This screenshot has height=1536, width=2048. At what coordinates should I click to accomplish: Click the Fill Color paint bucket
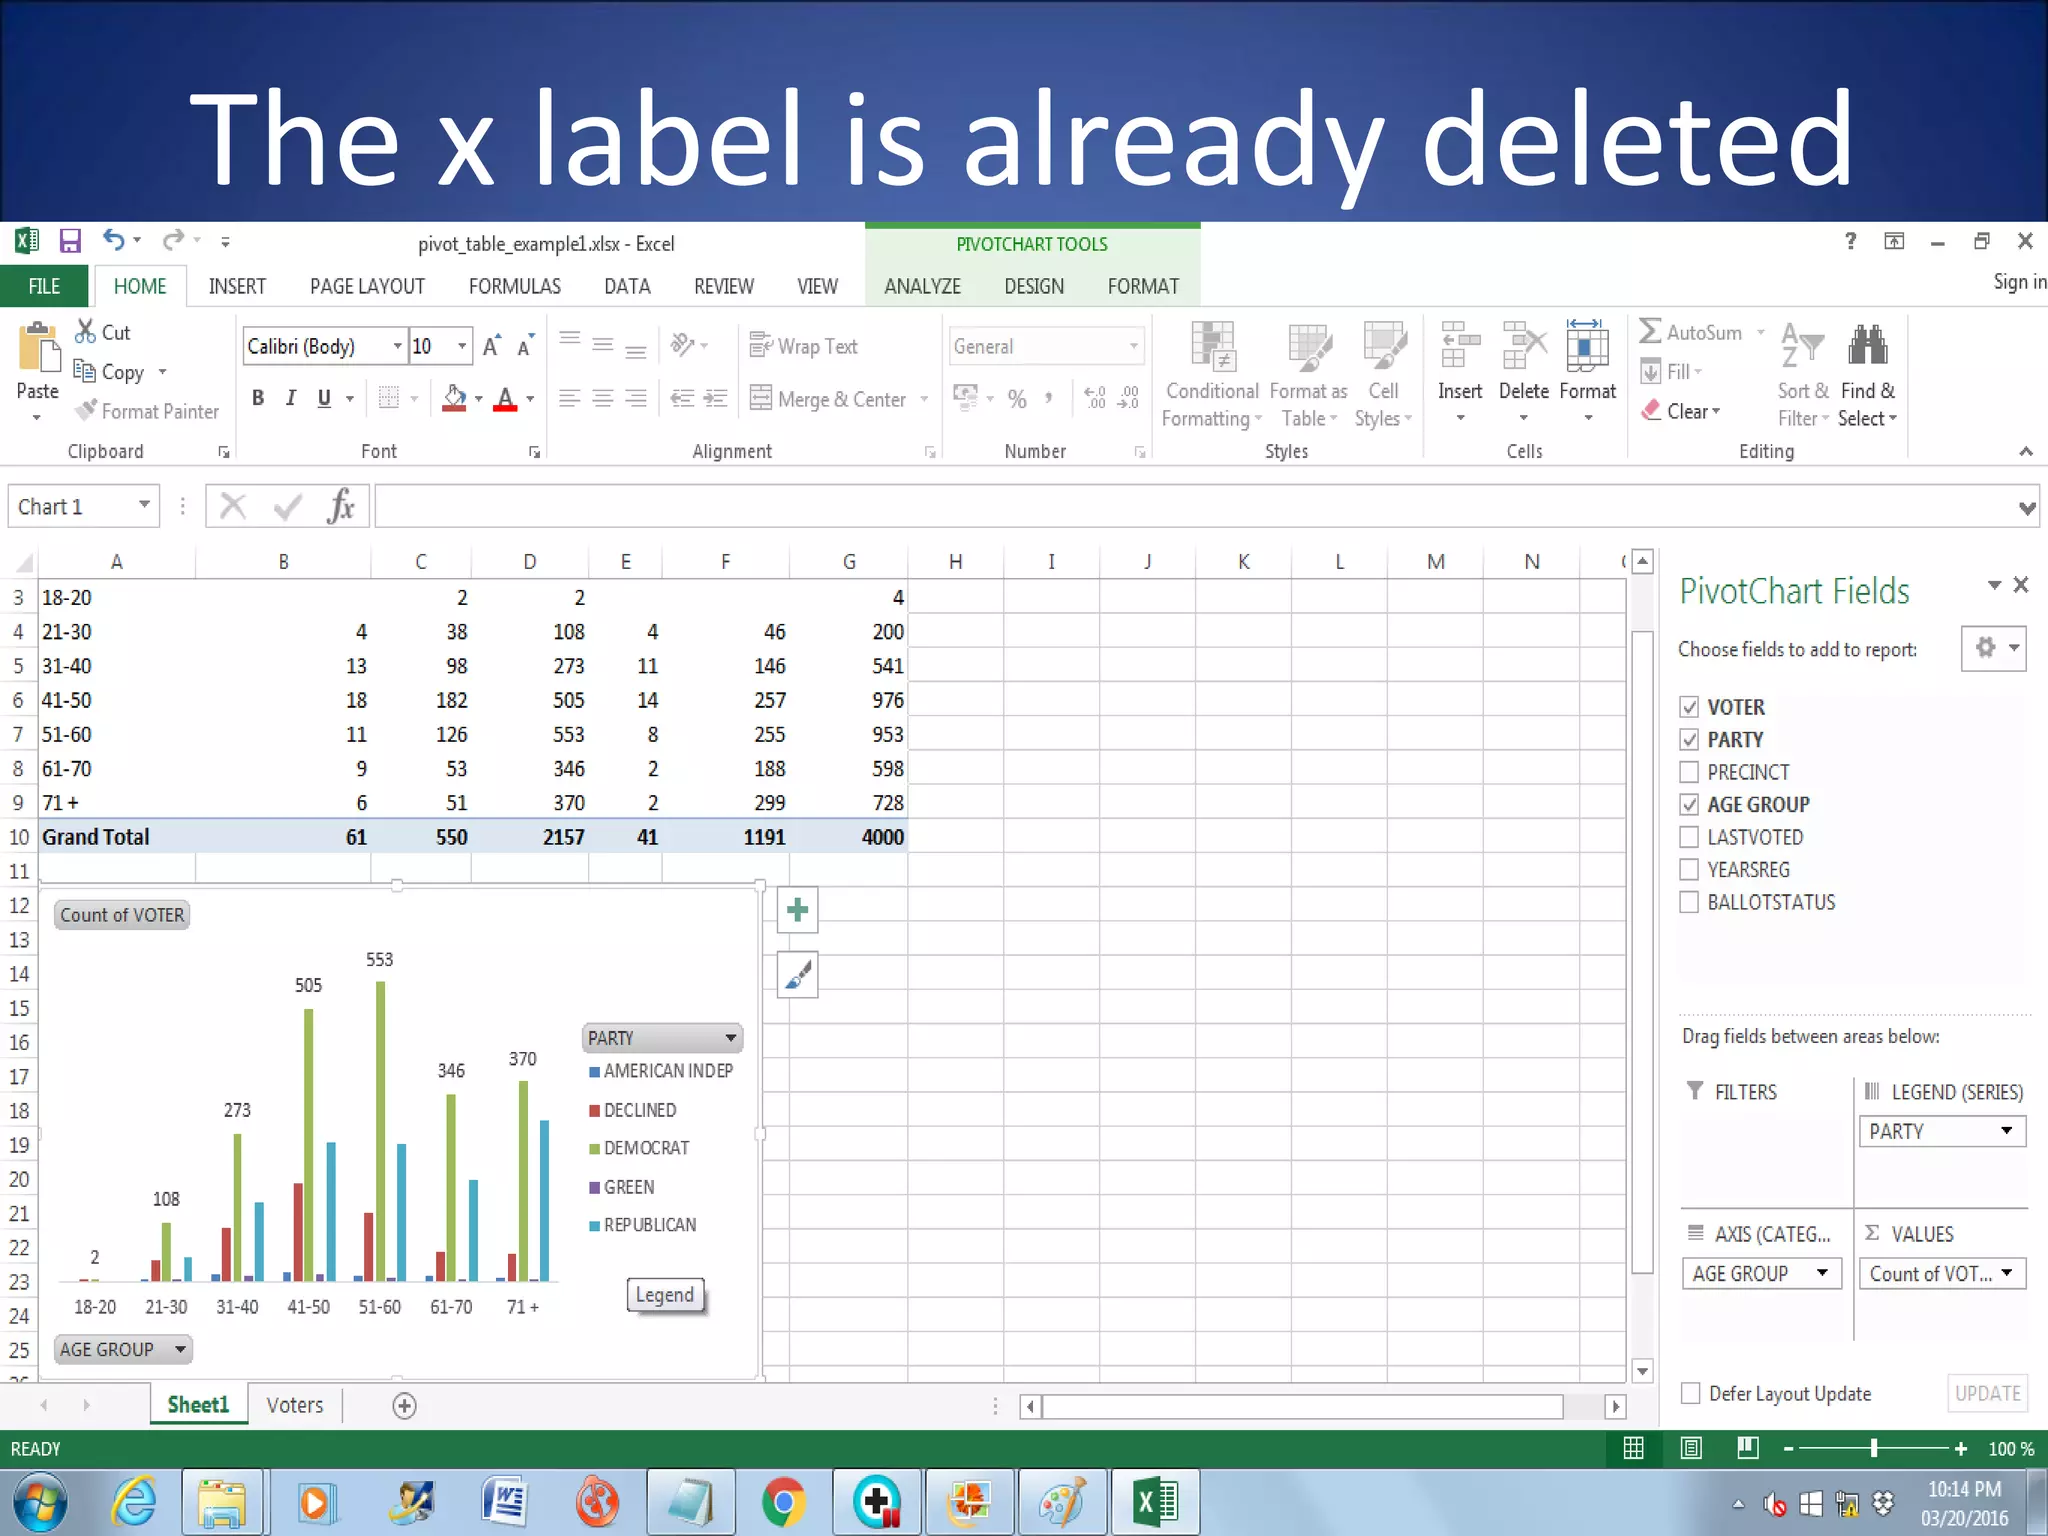(x=455, y=398)
